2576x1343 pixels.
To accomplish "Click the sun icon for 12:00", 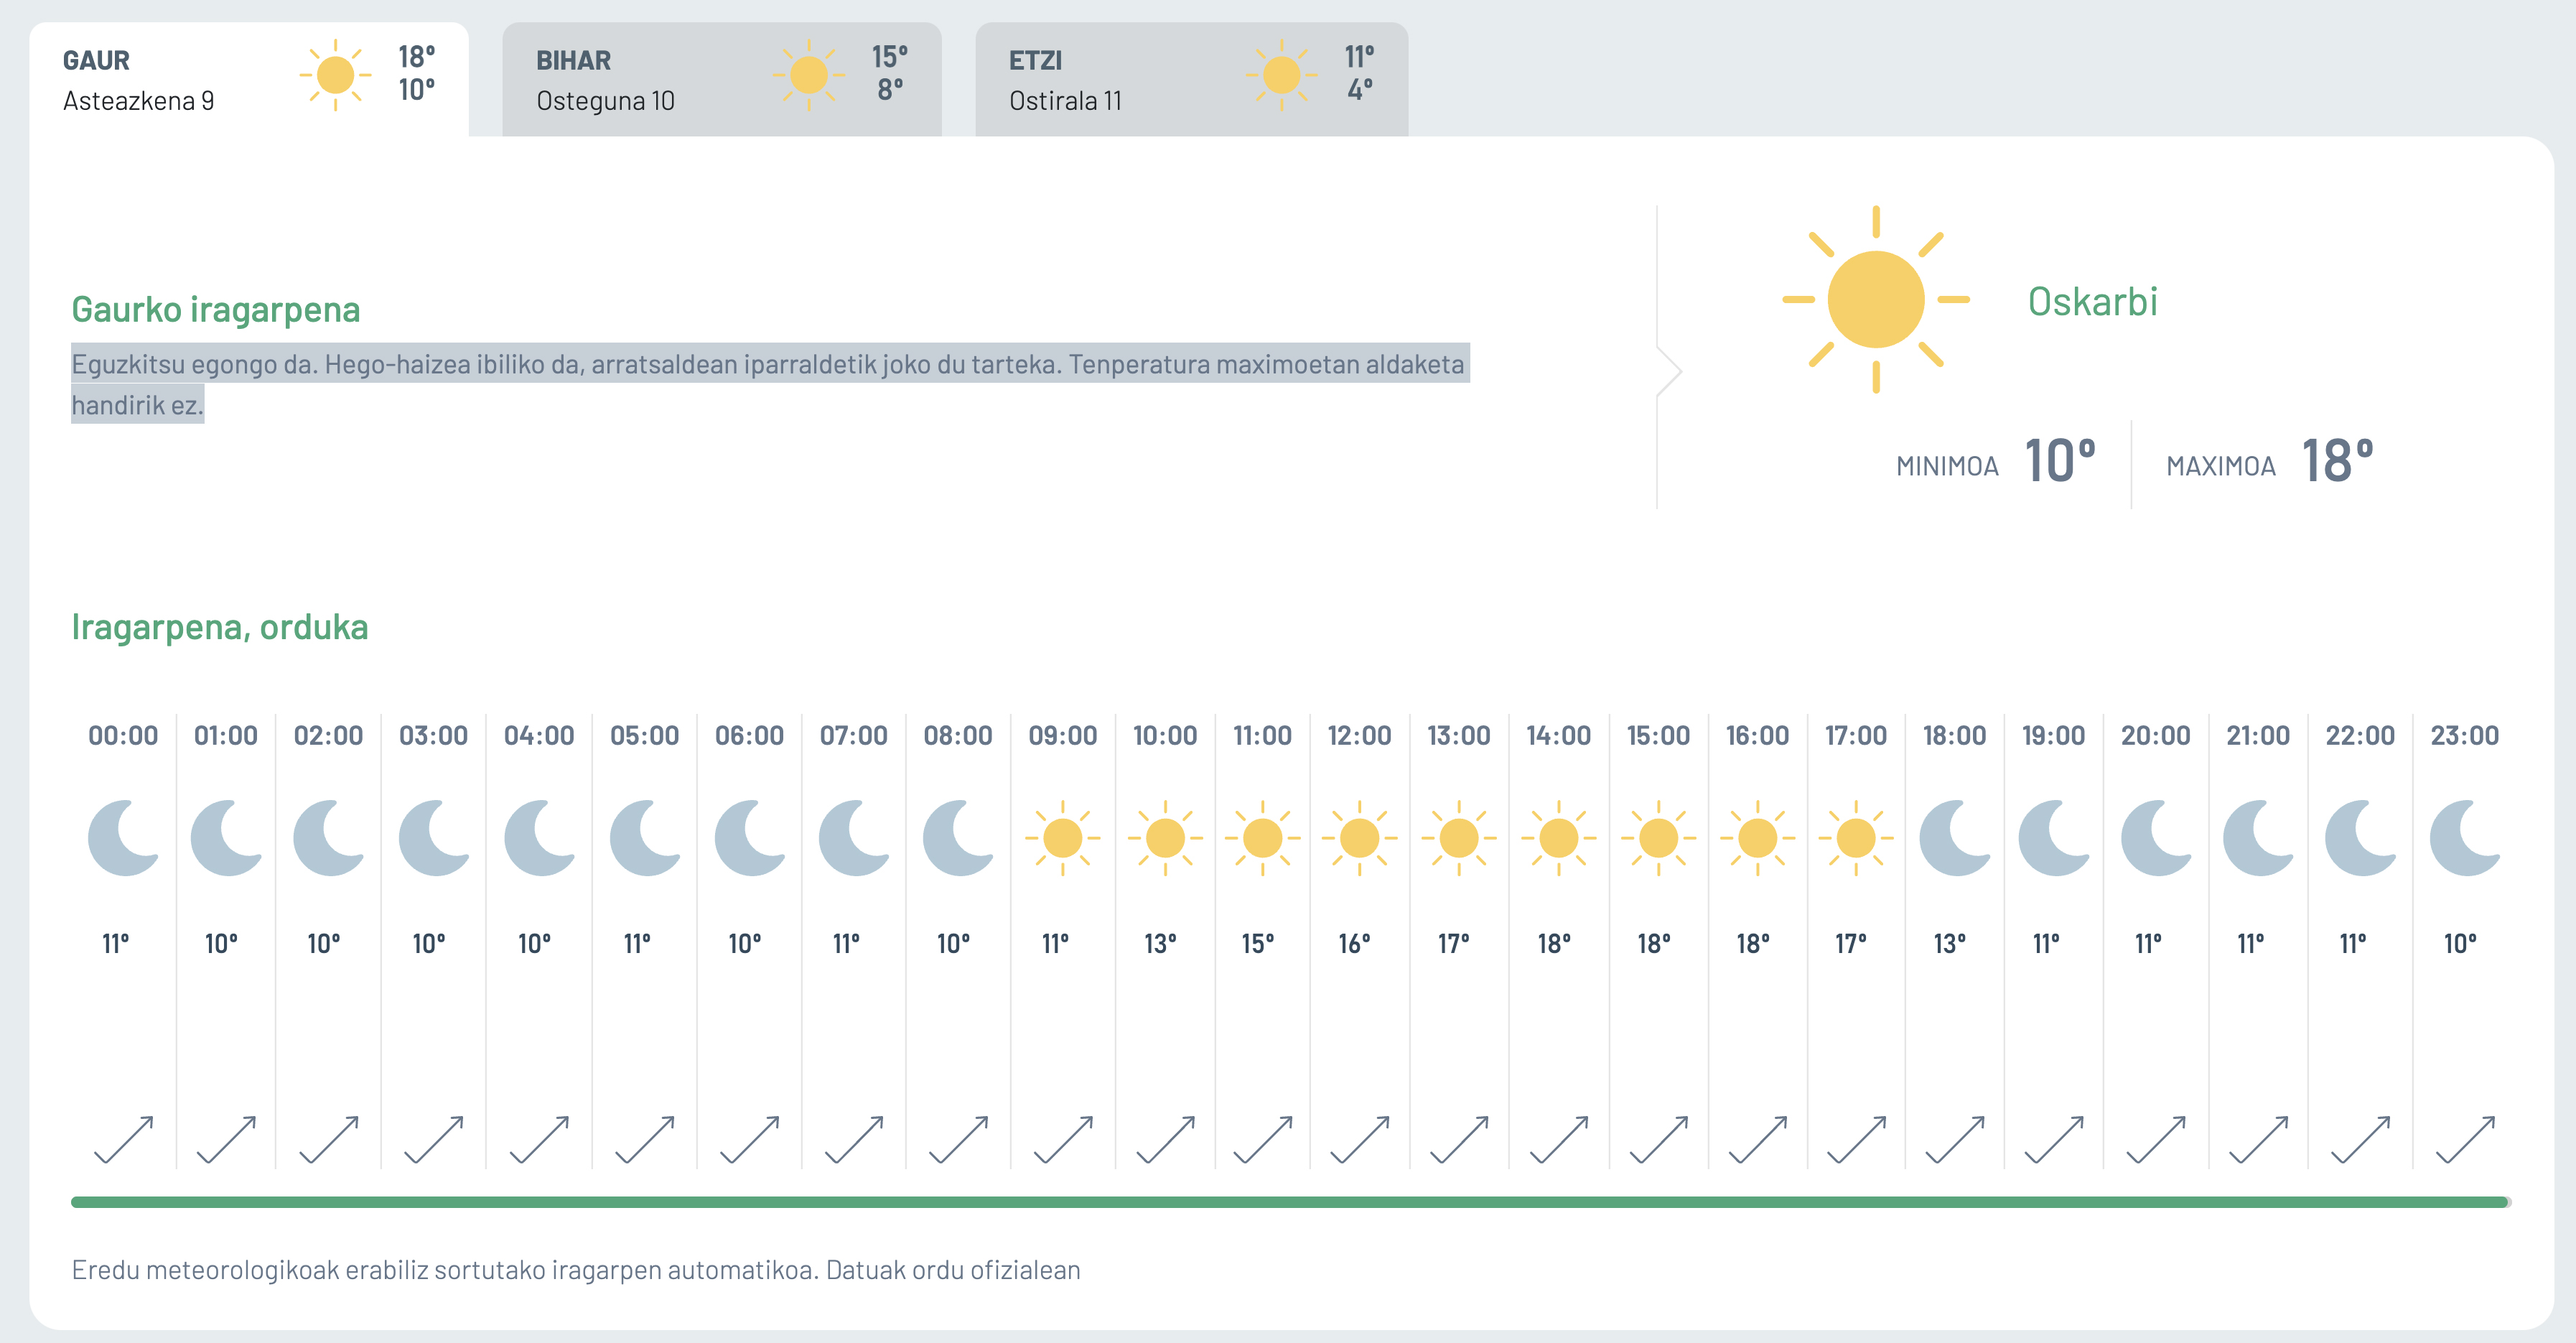I will [1359, 838].
